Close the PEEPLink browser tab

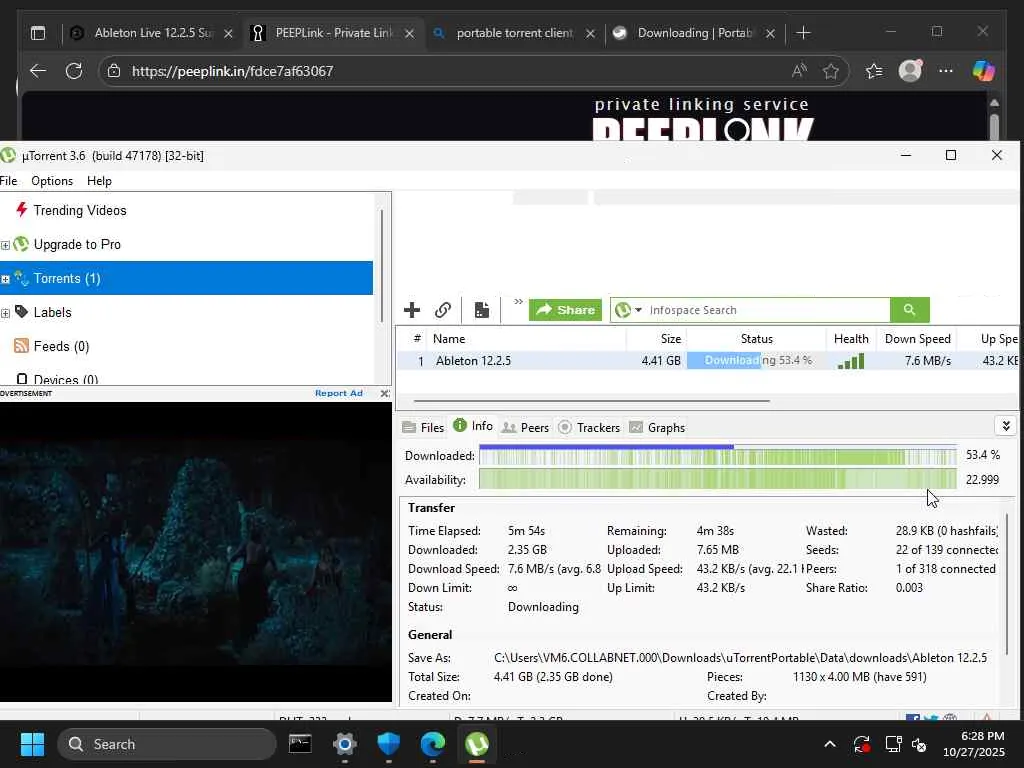pos(409,33)
